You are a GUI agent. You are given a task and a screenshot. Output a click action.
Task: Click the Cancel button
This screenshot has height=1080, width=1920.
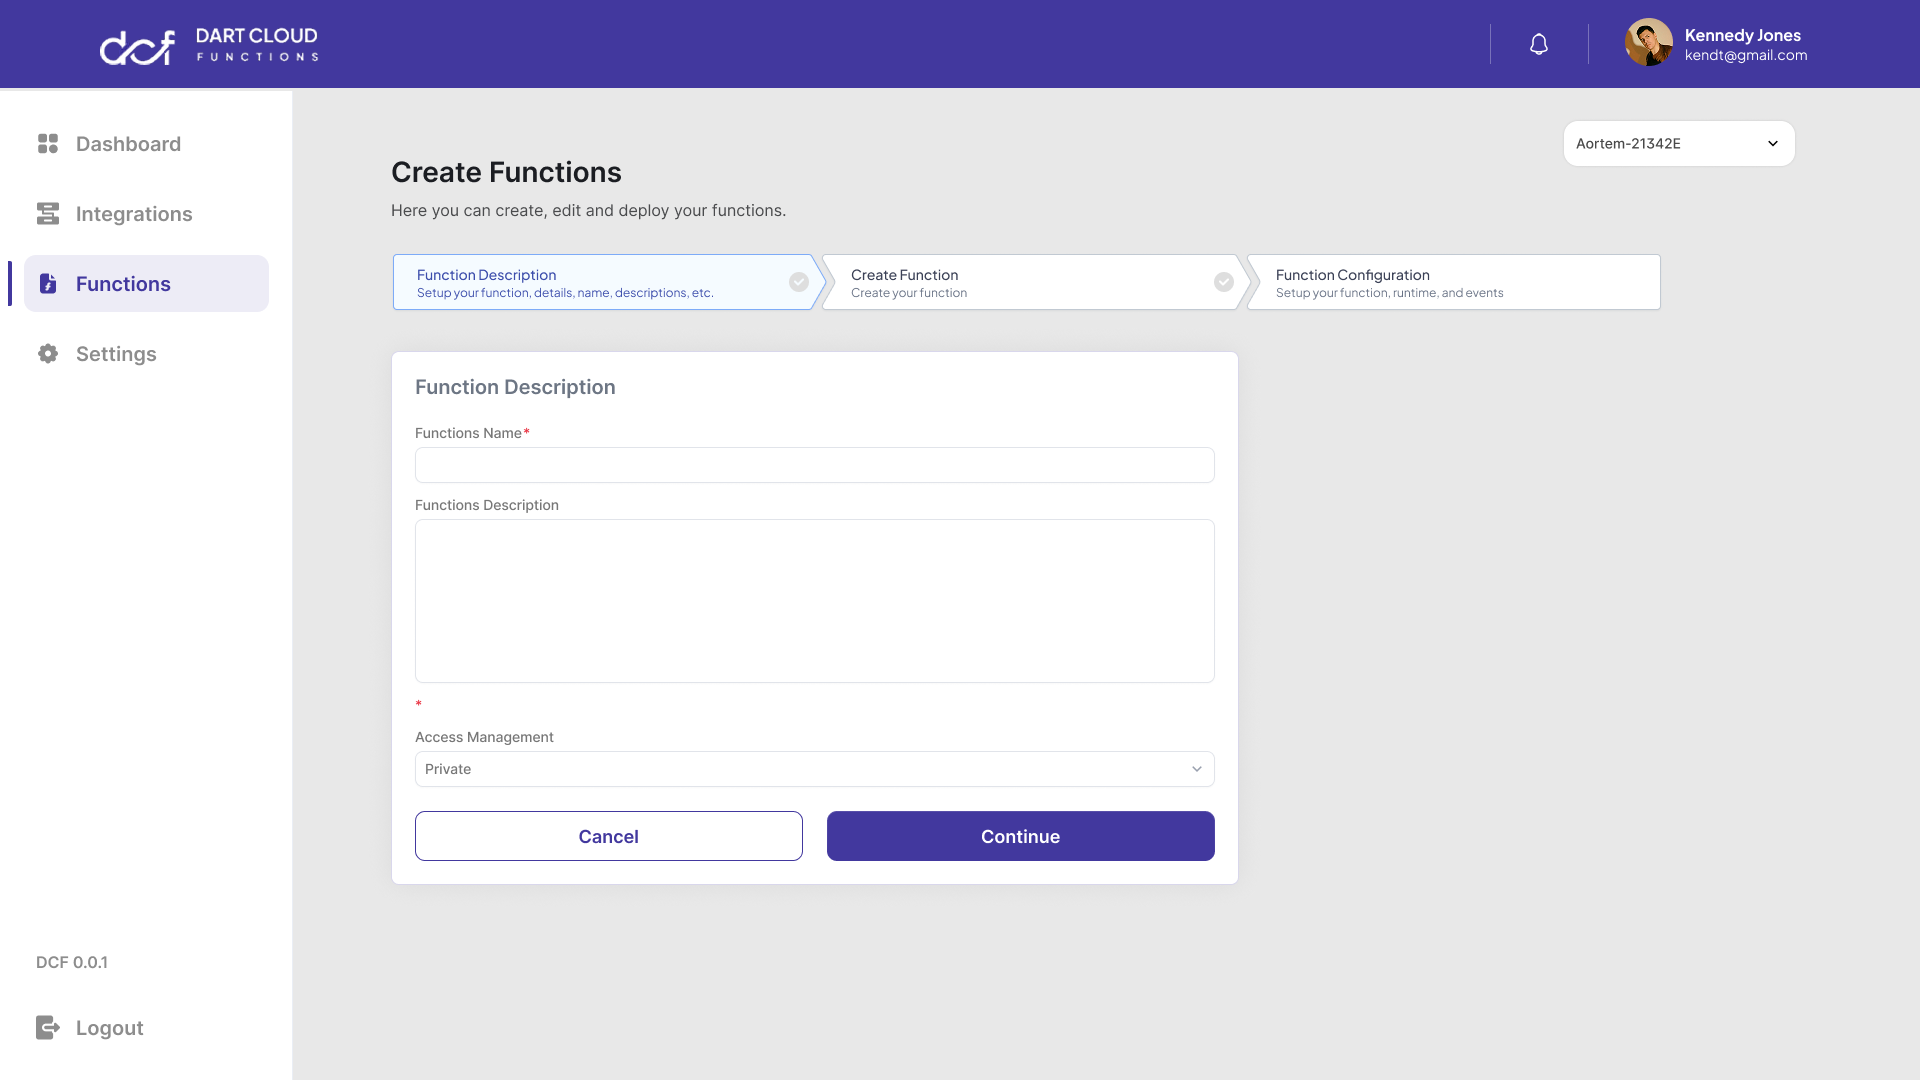tap(608, 836)
